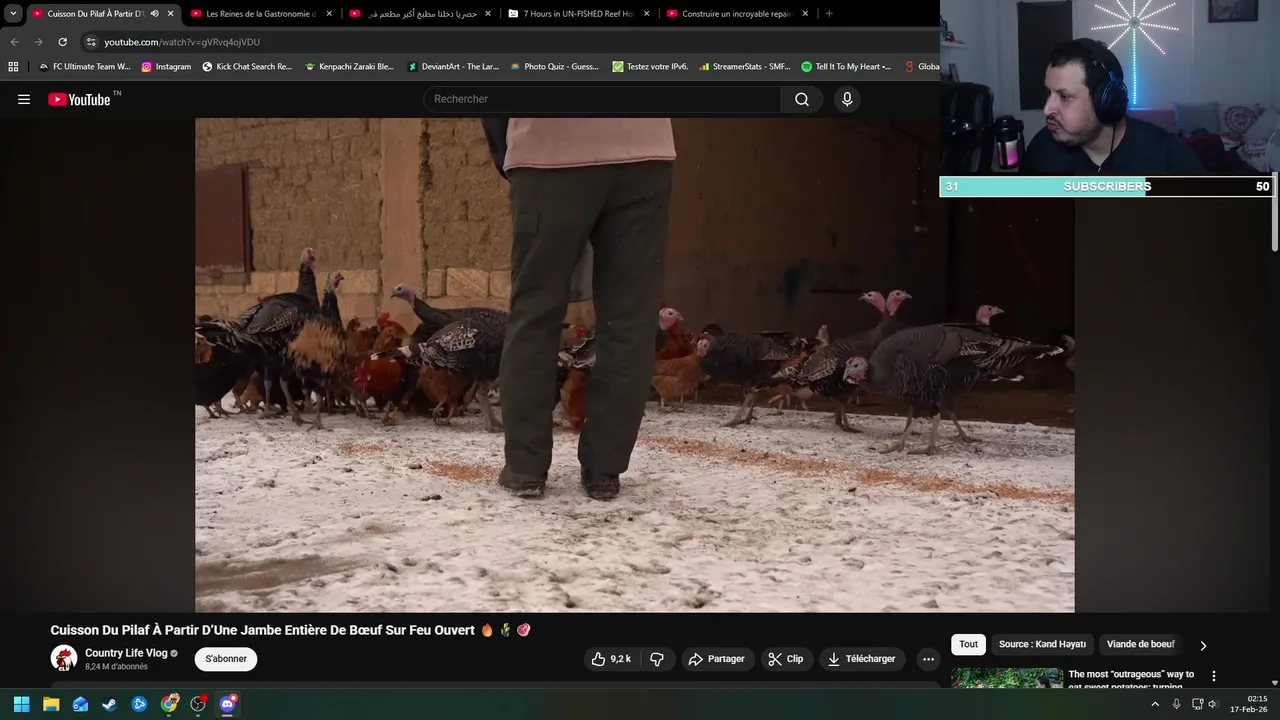Go to YouTube home via logo

[x=79, y=99]
